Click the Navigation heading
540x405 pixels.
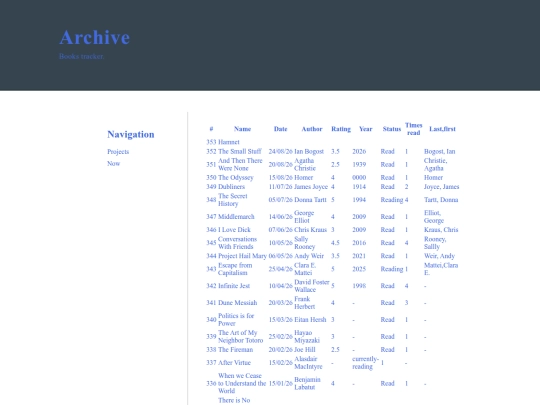coord(131,134)
